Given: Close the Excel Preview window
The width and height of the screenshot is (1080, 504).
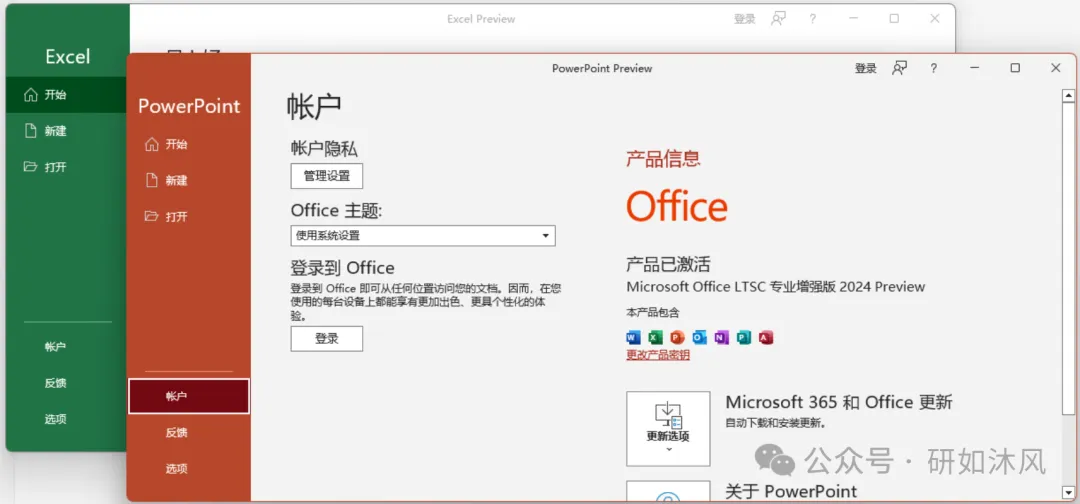Looking at the screenshot, I should (x=935, y=19).
